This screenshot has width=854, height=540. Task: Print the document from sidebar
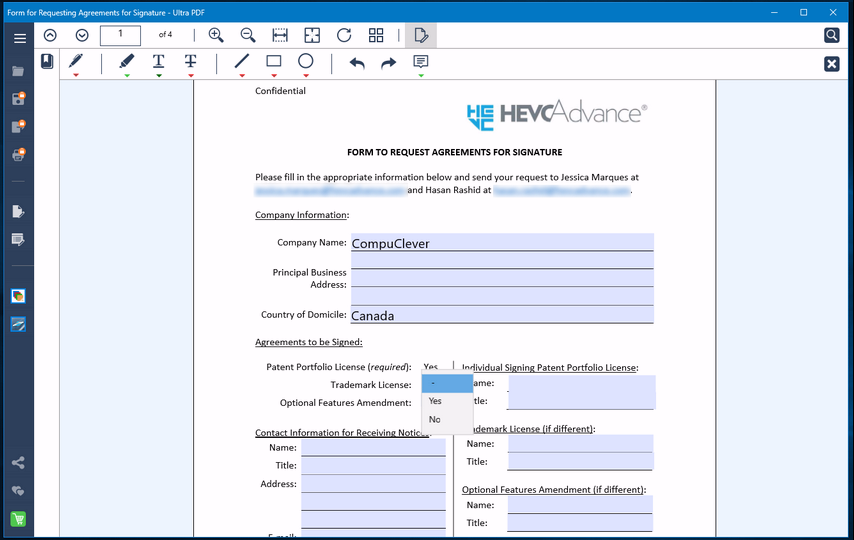[19, 155]
